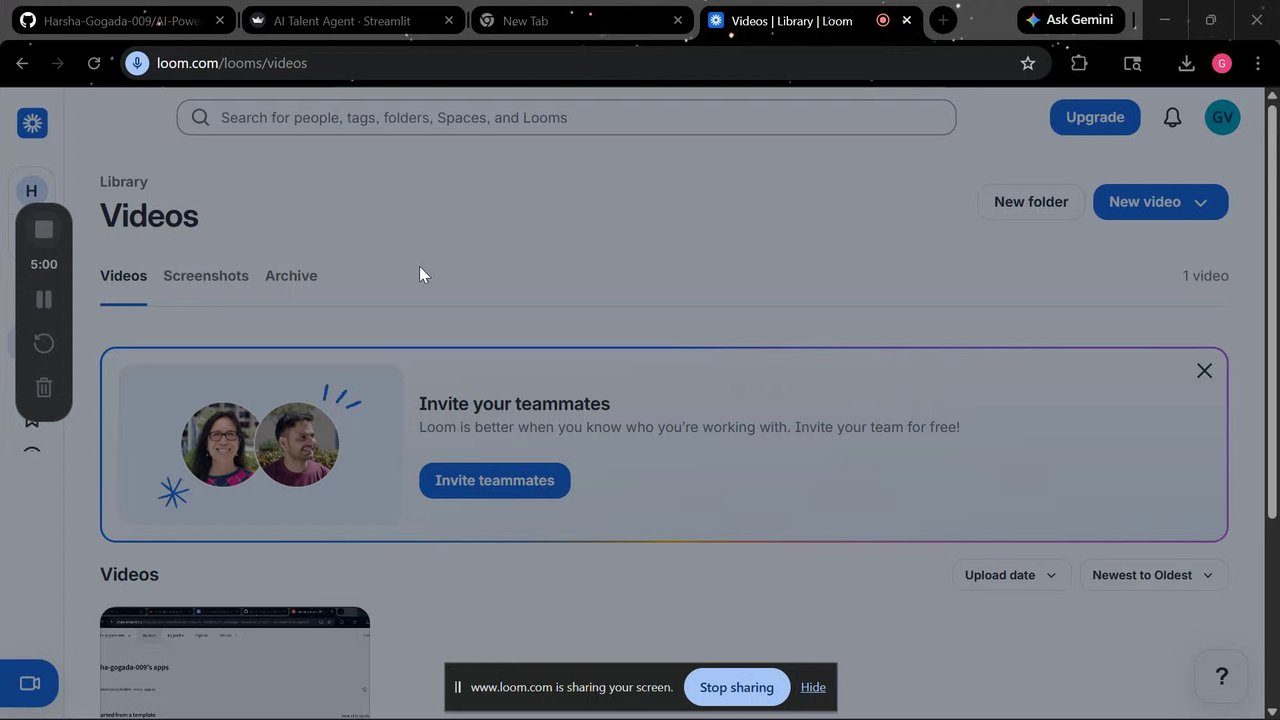The image size is (1280, 720).
Task: Open the H workspace avatar
Action: tap(31, 191)
